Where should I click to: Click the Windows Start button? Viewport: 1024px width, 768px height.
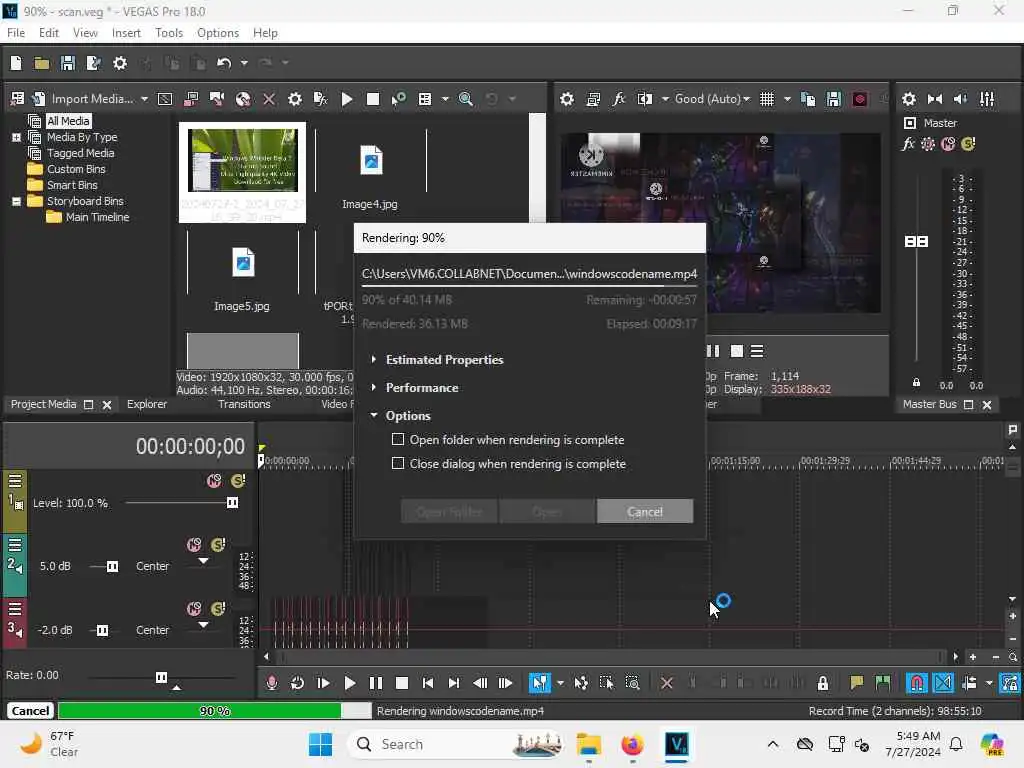(x=320, y=744)
